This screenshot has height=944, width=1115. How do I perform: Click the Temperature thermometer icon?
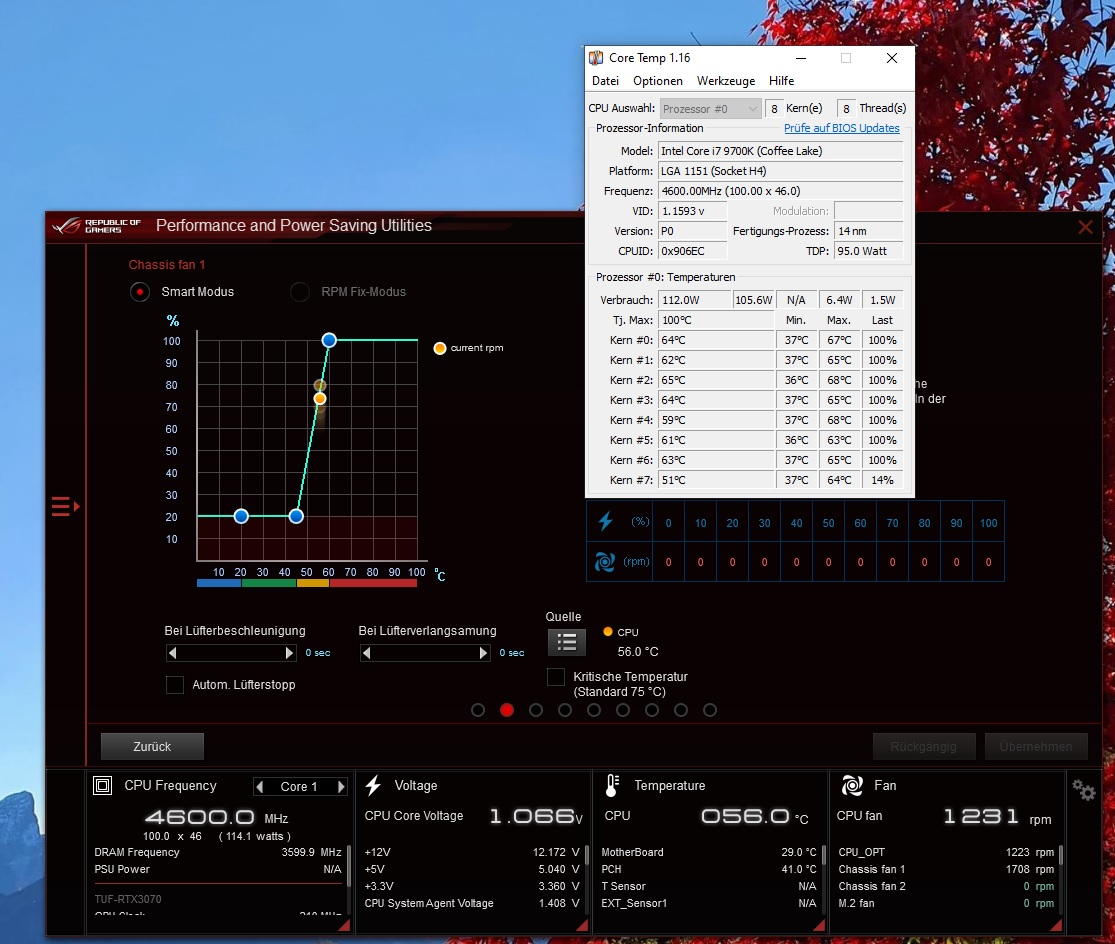pos(612,785)
